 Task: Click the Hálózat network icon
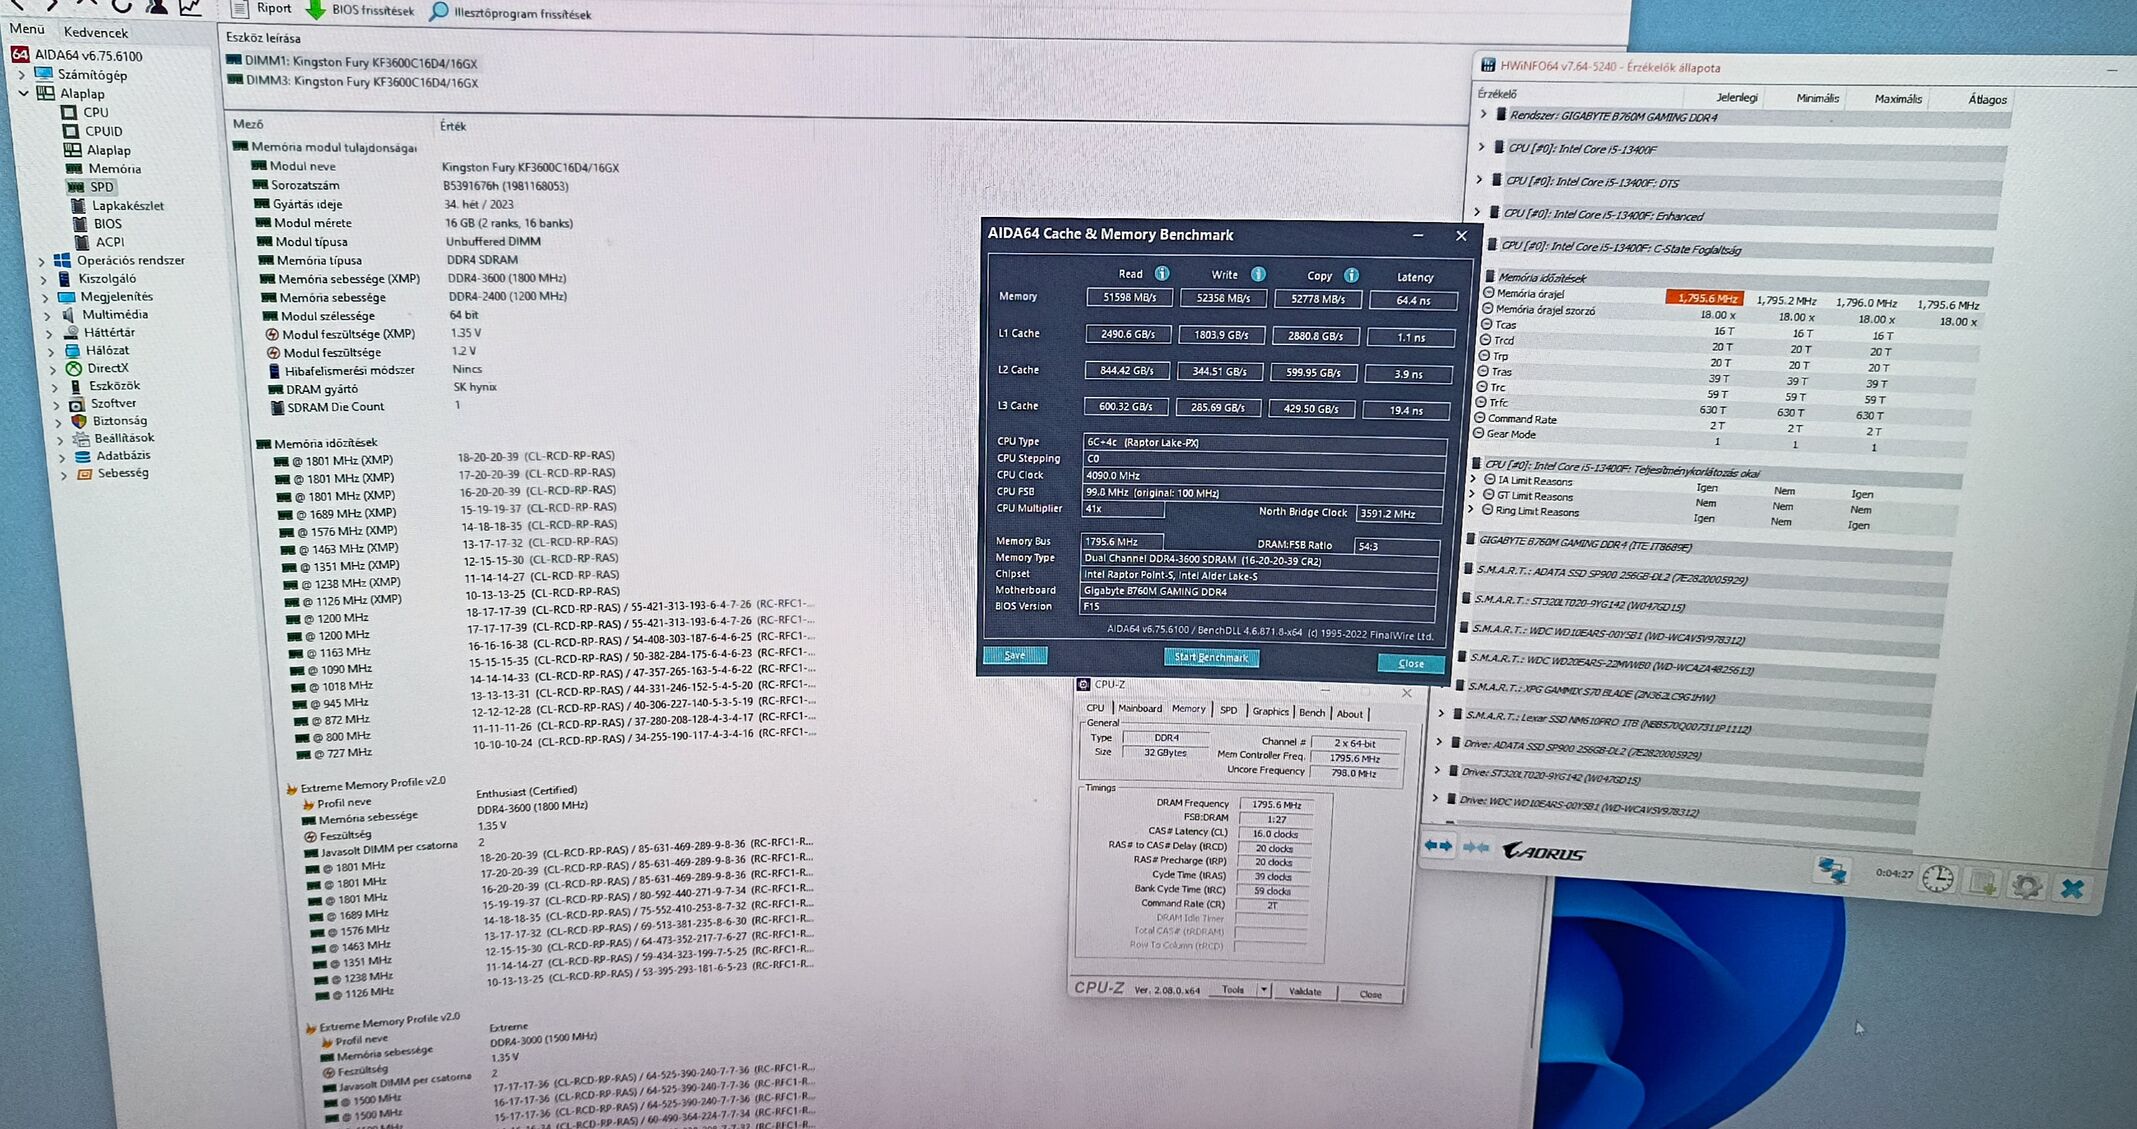(x=72, y=351)
